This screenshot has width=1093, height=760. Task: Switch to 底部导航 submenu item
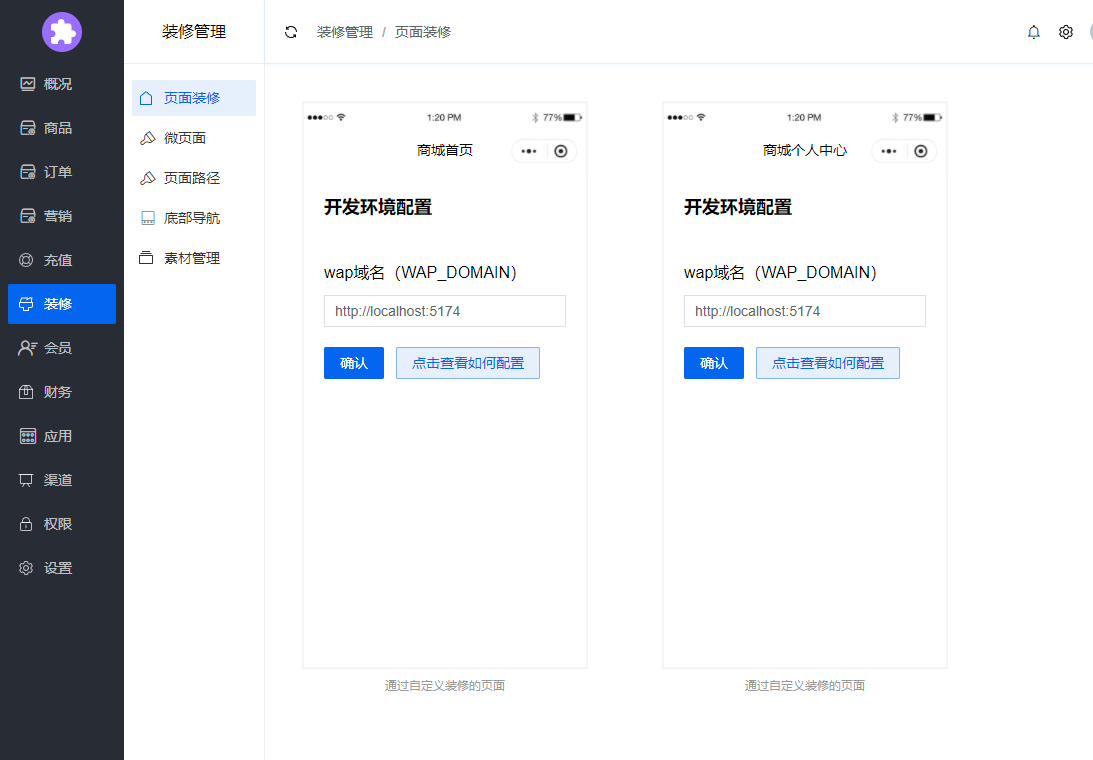click(192, 218)
